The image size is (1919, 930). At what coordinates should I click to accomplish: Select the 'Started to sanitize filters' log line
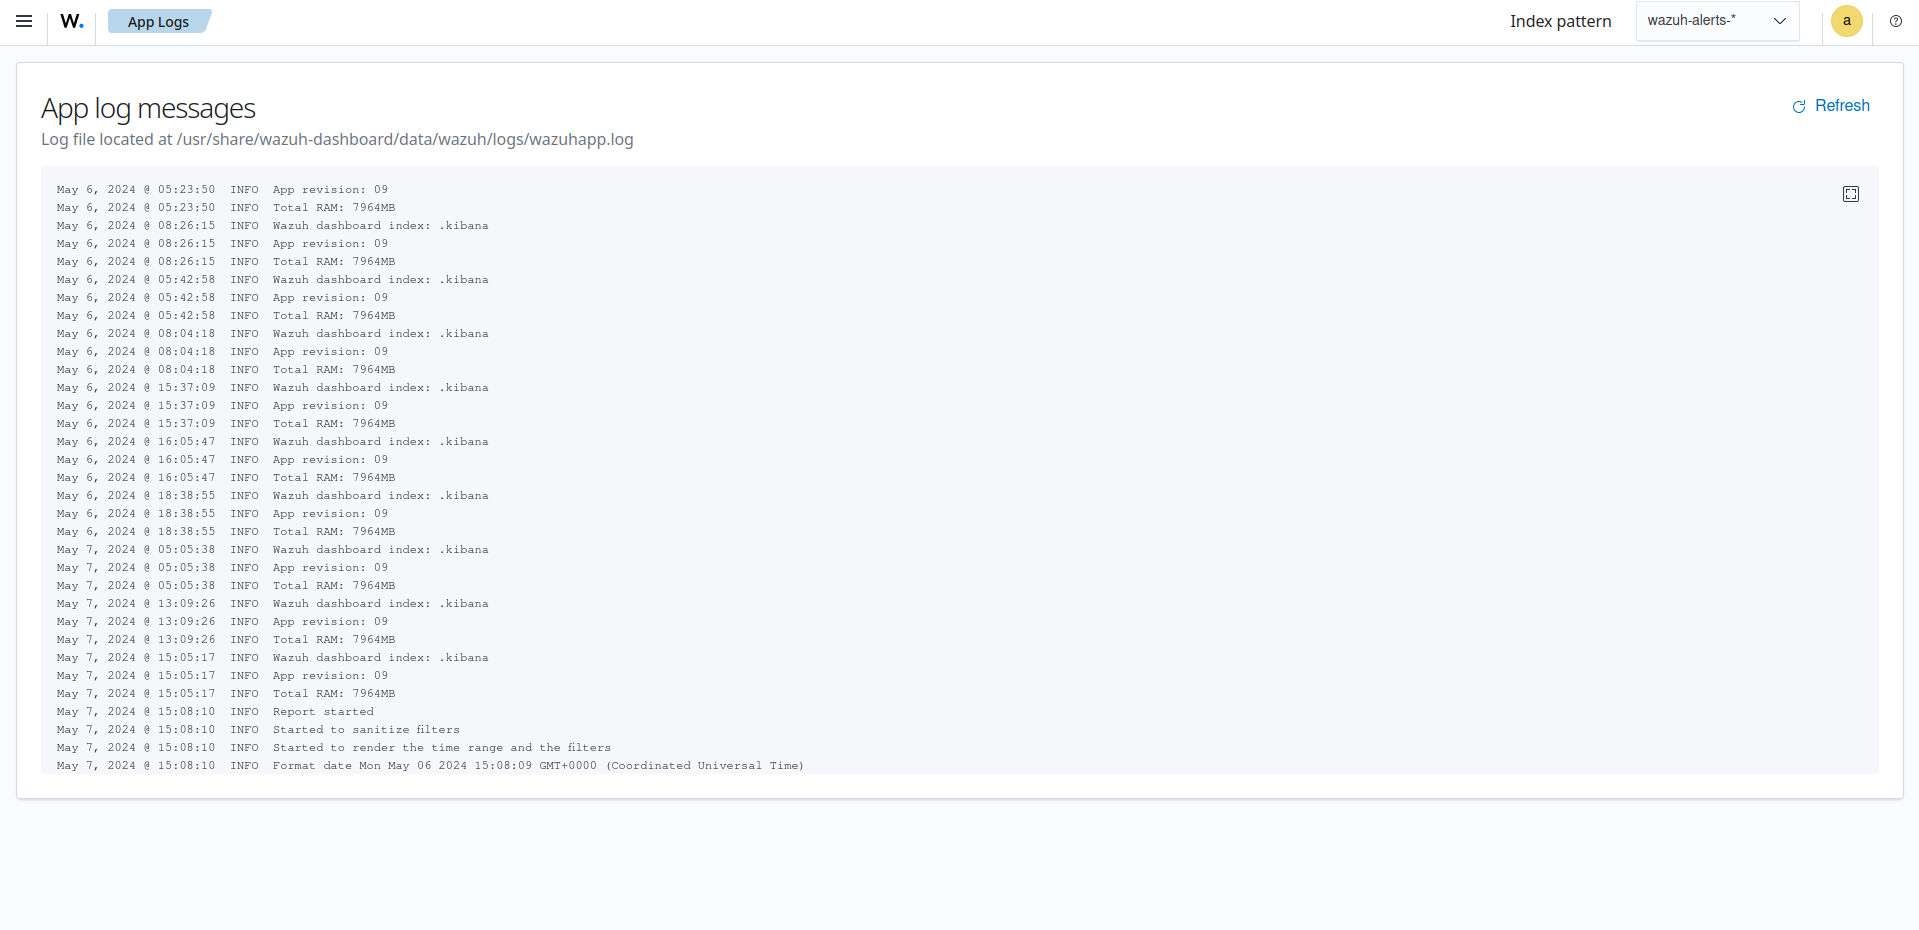tap(258, 730)
